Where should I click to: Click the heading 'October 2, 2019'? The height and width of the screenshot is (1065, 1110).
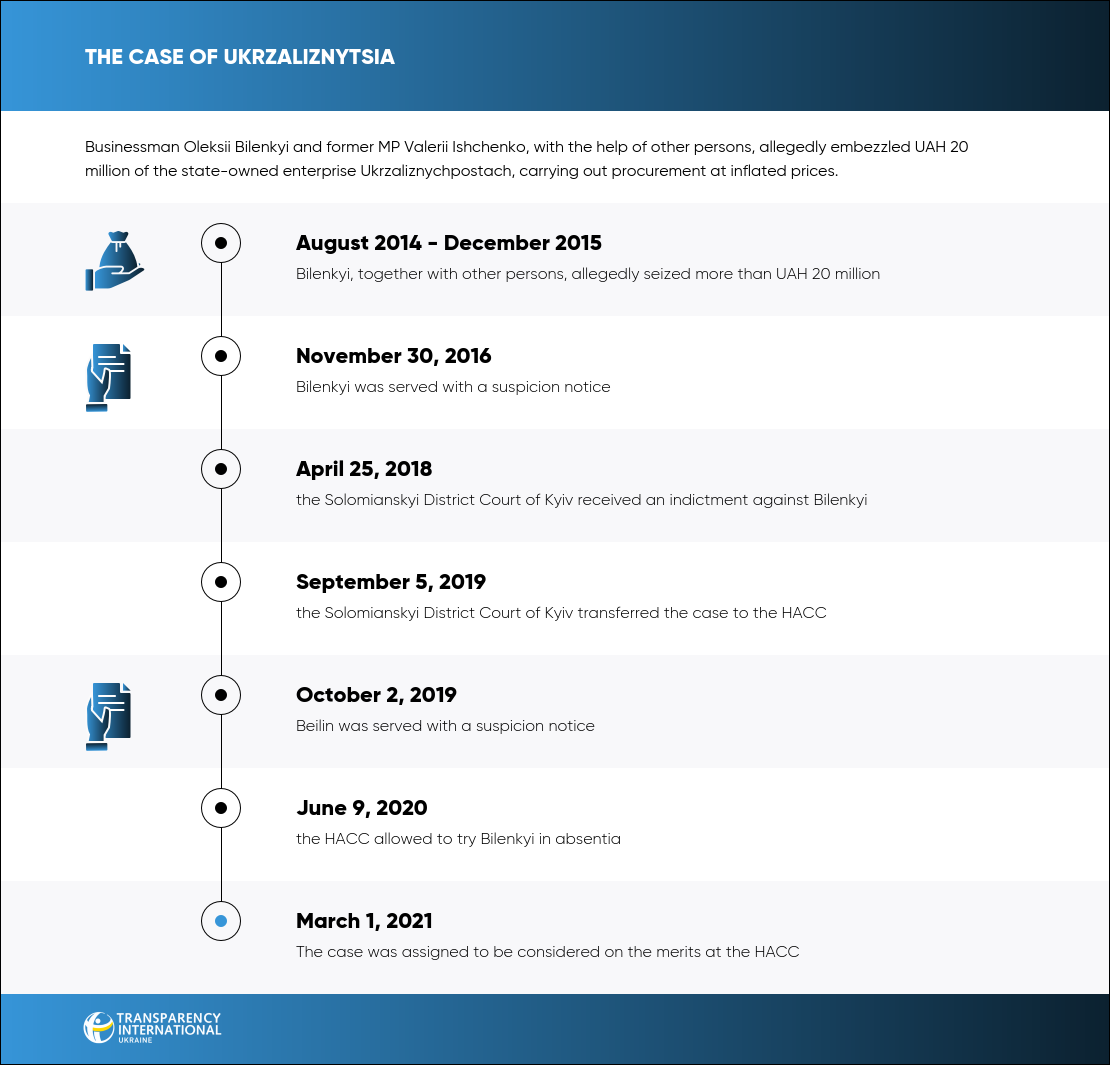pos(376,695)
